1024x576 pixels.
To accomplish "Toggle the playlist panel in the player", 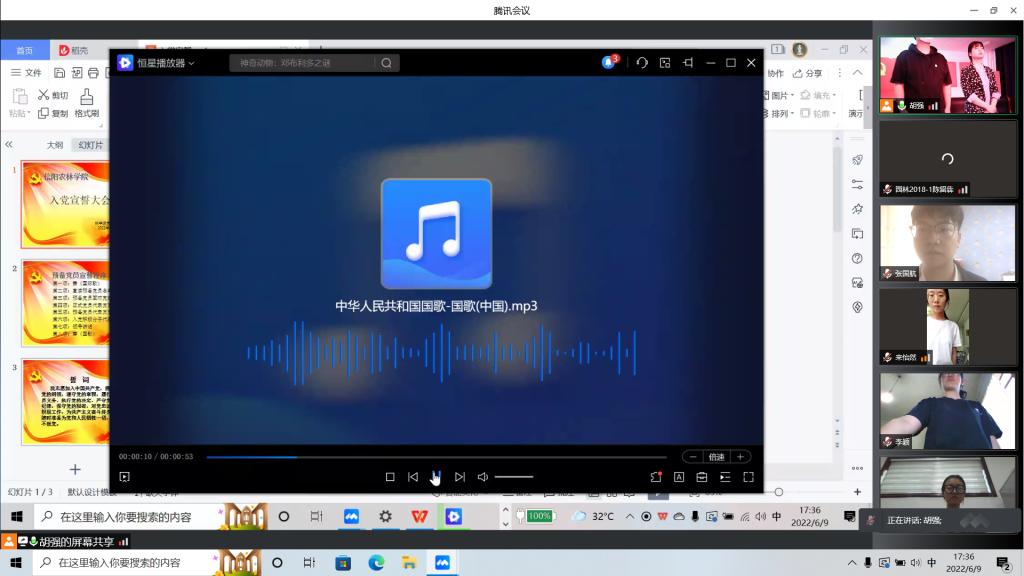I will pos(725,477).
